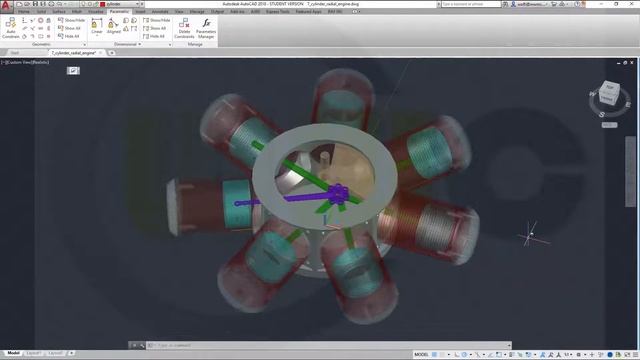Select the Angular dimensional constraint icon

coord(126,29)
